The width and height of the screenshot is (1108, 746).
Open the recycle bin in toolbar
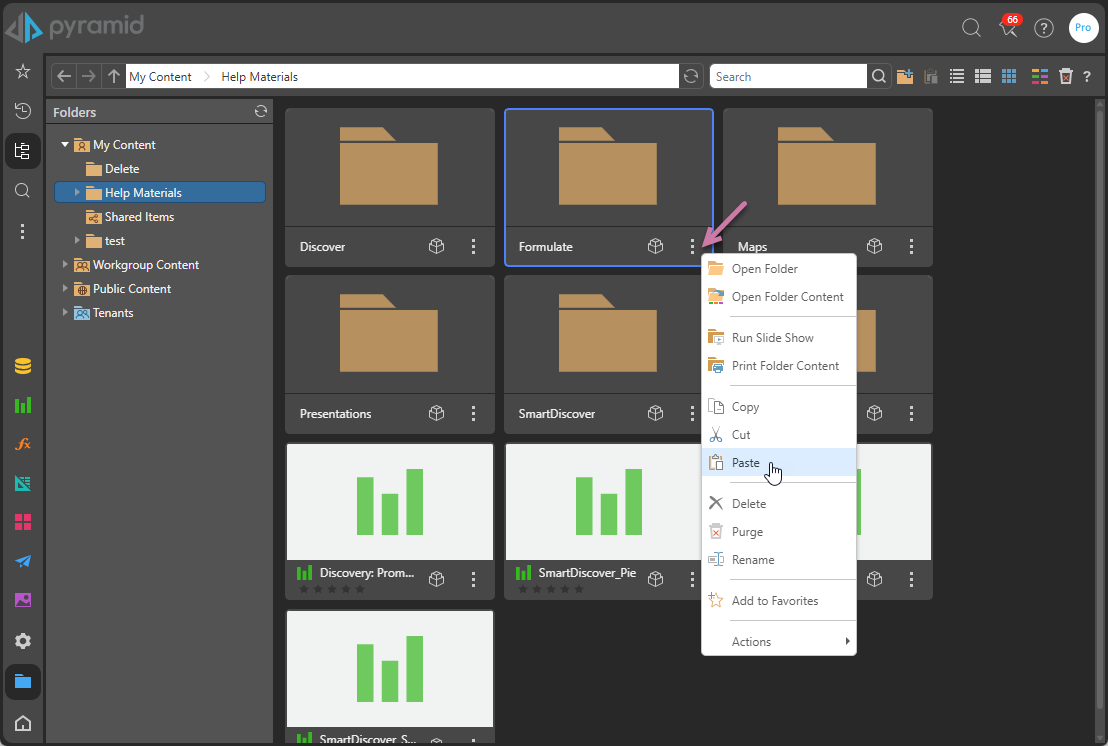click(x=1066, y=77)
